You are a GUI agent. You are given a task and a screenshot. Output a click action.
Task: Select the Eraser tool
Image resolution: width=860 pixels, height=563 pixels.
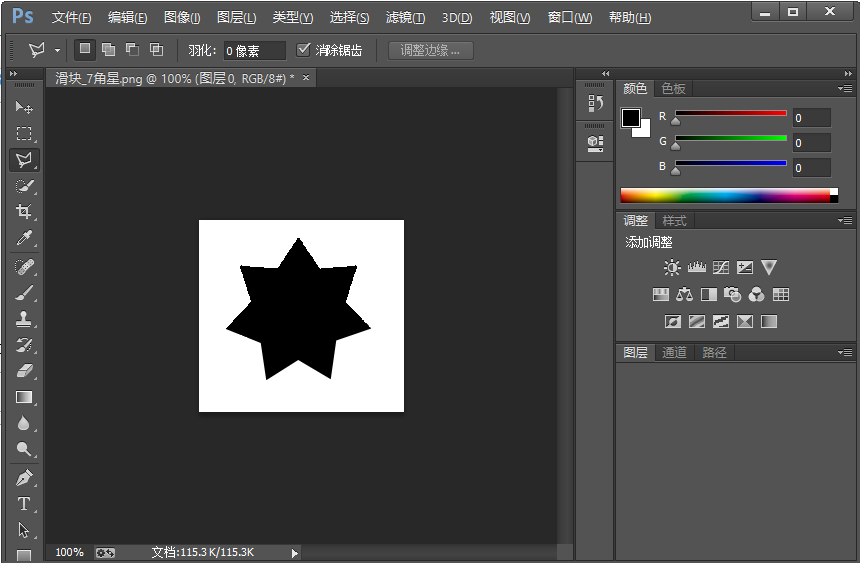pos(24,371)
